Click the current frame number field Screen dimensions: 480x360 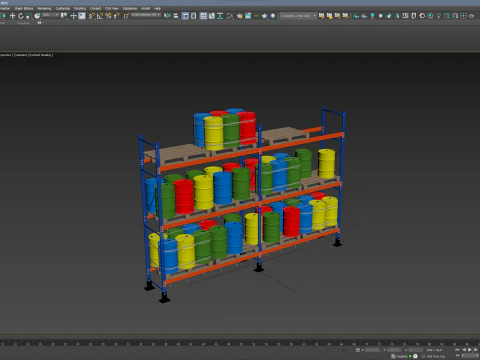pyautogui.click(x=470, y=356)
